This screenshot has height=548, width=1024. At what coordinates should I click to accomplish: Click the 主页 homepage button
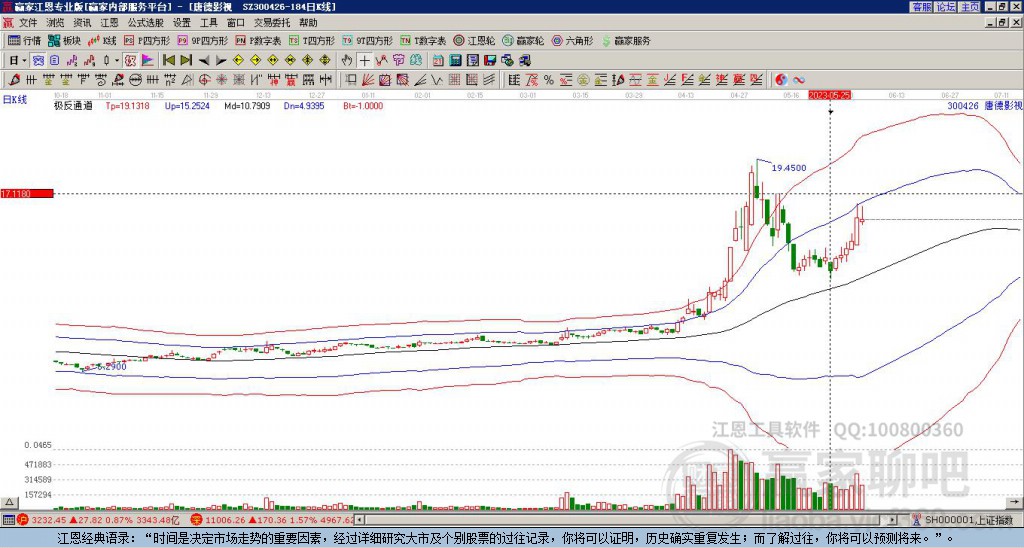tap(969, 7)
